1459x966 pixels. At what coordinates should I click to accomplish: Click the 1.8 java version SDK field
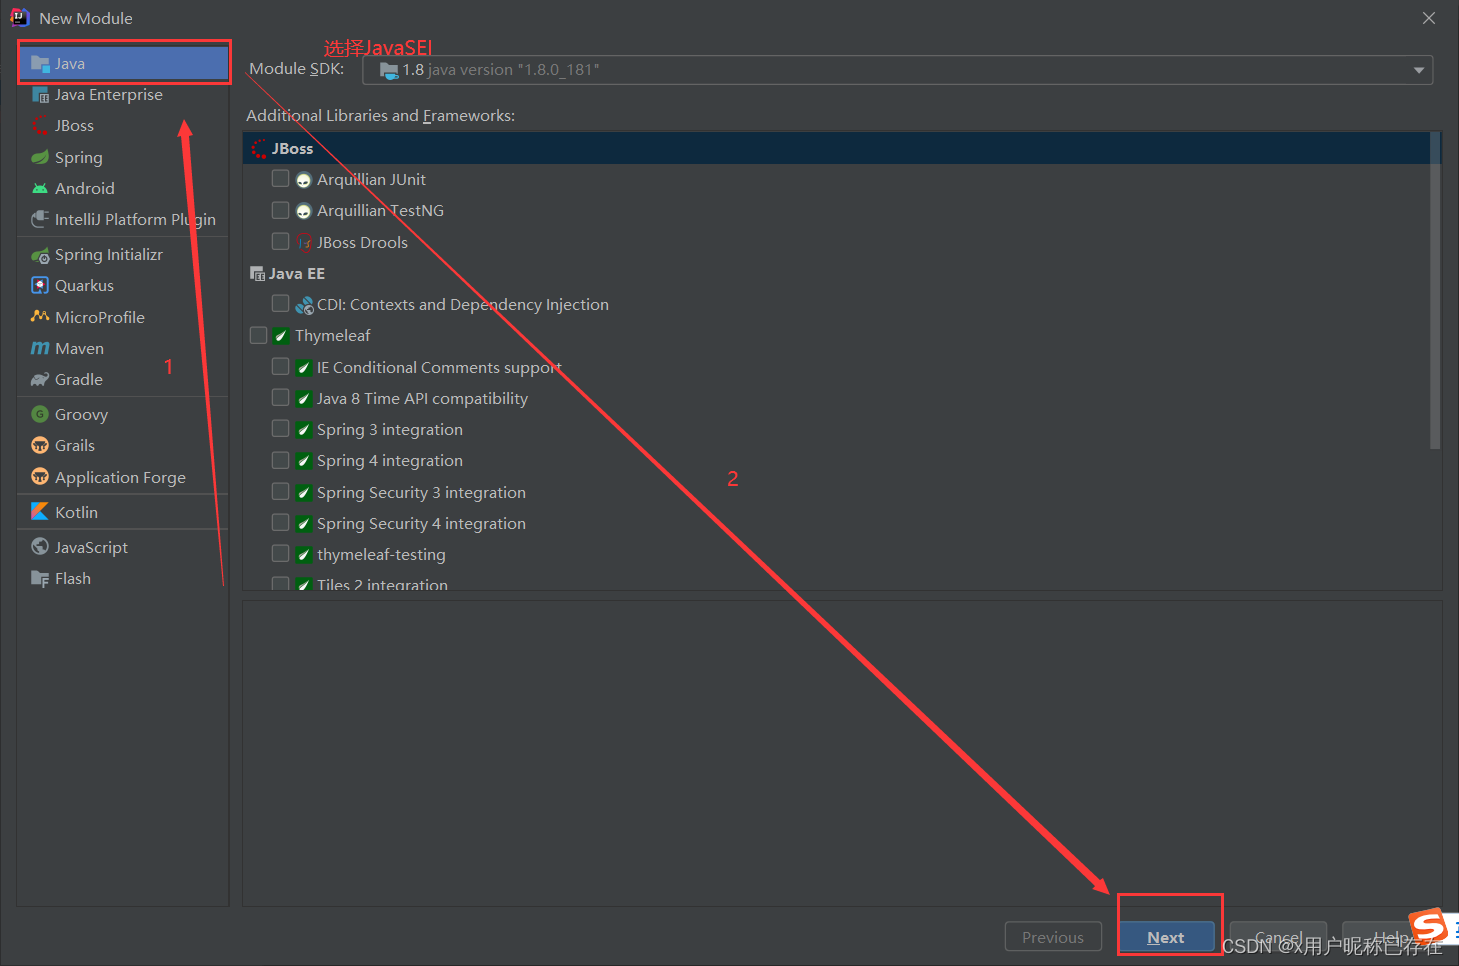(x=897, y=70)
